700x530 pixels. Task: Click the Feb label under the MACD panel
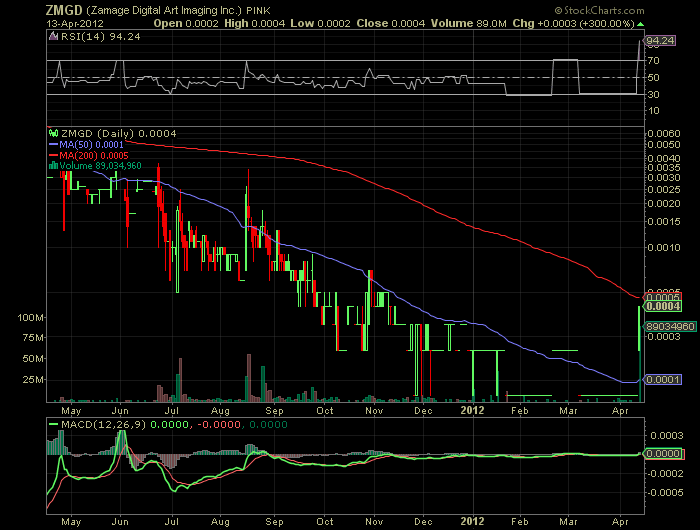tap(520, 522)
